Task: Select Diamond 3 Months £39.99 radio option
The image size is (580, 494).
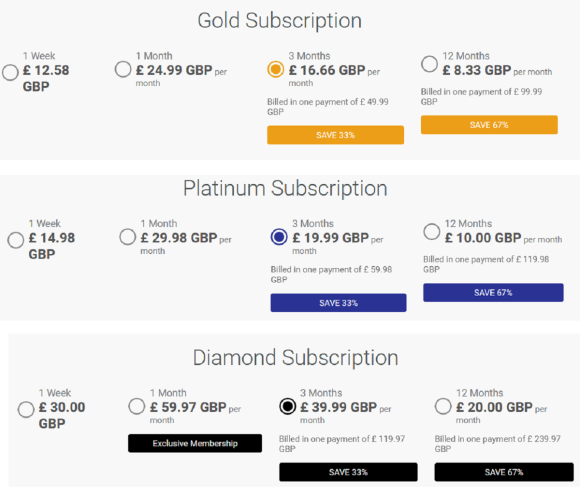Action: point(287,406)
